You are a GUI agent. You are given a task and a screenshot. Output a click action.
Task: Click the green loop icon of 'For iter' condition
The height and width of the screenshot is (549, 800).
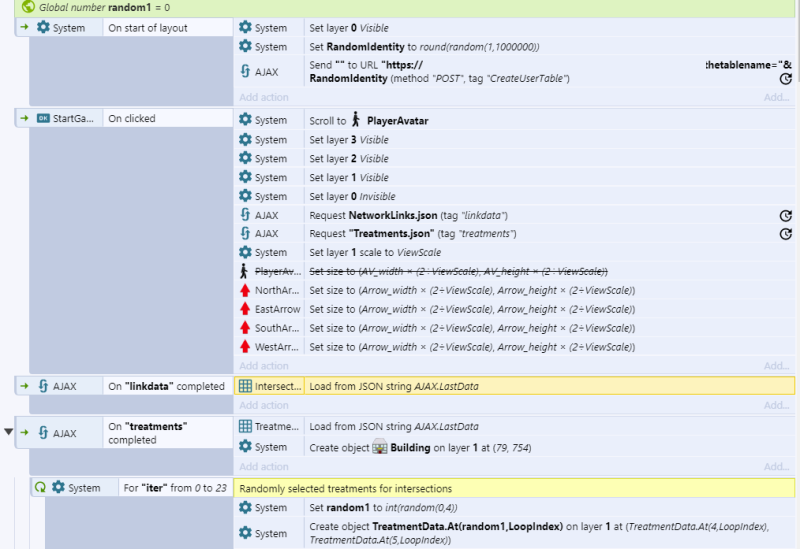click(x=40, y=488)
